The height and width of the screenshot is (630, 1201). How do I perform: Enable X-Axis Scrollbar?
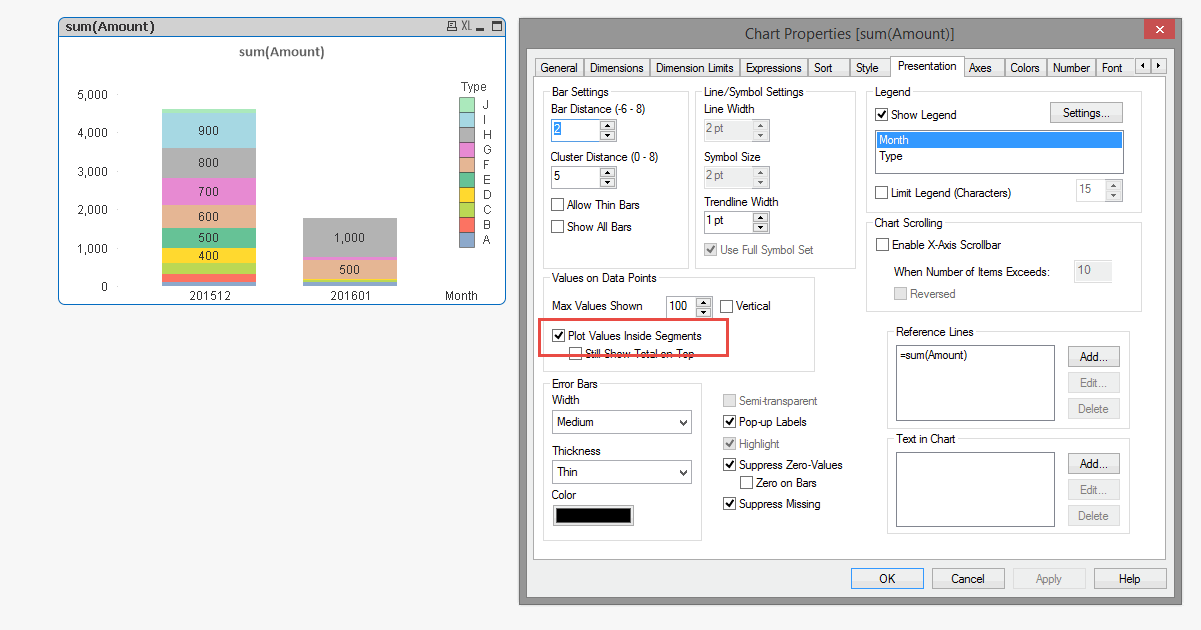[x=882, y=244]
